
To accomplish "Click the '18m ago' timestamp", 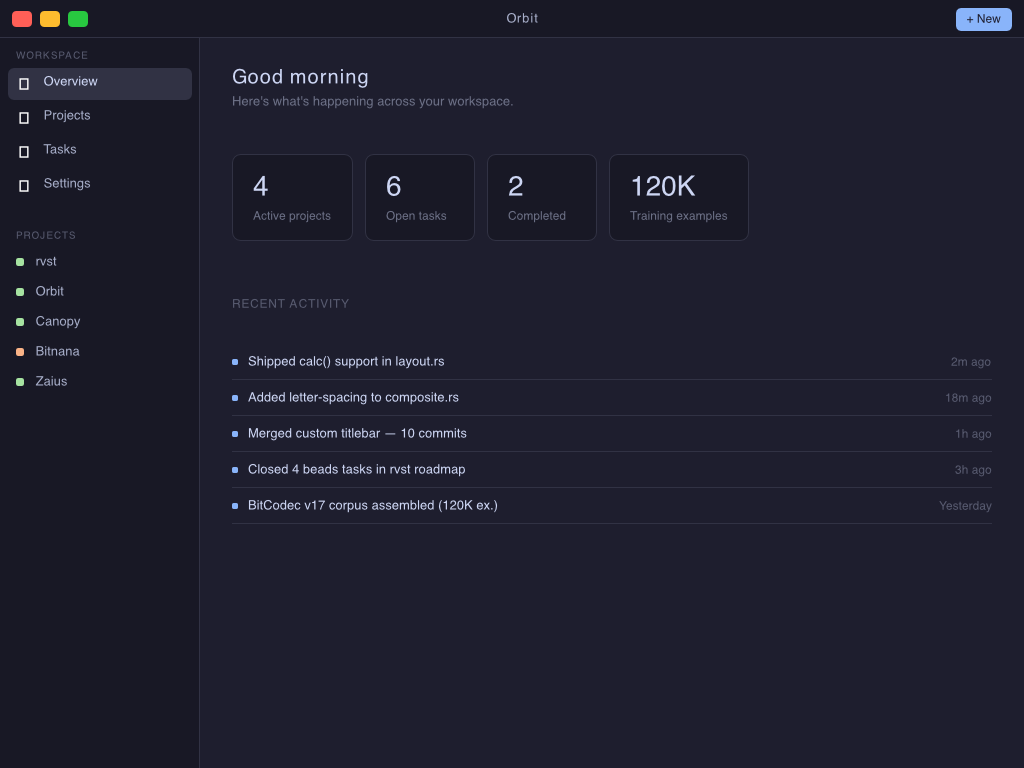I will pyautogui.click(x=968, y=398).
